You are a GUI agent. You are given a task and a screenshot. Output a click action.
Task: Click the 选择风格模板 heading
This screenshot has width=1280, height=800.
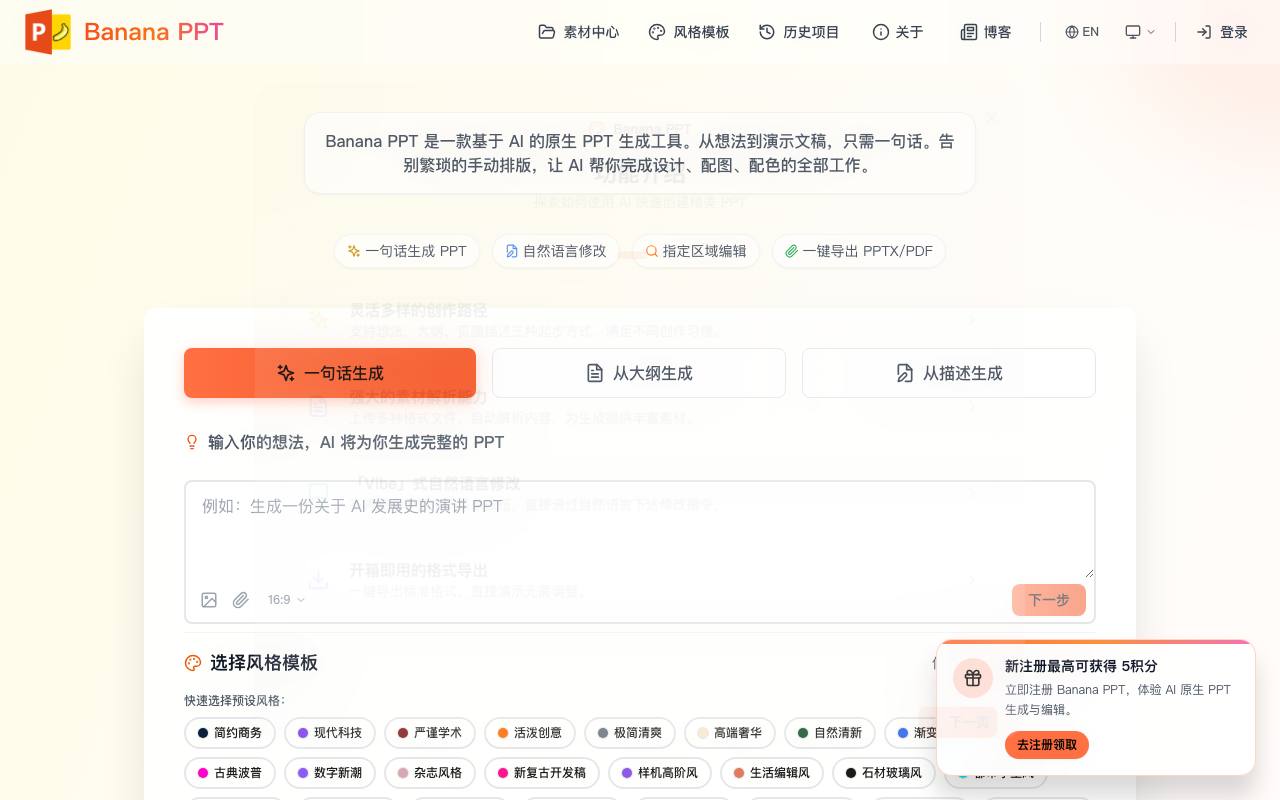(264, 663)
